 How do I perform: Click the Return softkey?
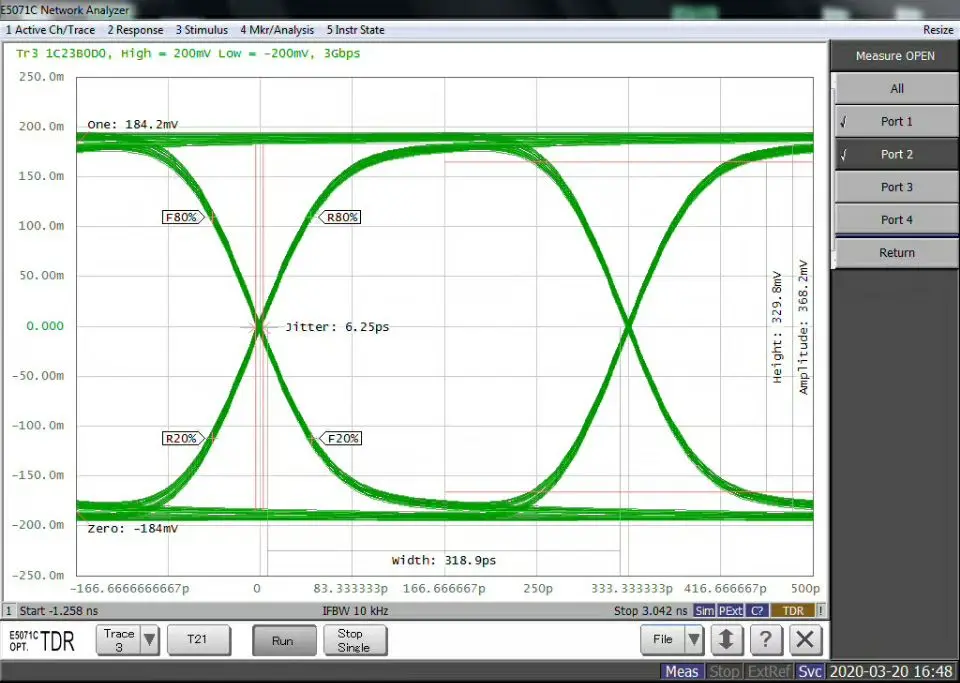tap(896, 253)
